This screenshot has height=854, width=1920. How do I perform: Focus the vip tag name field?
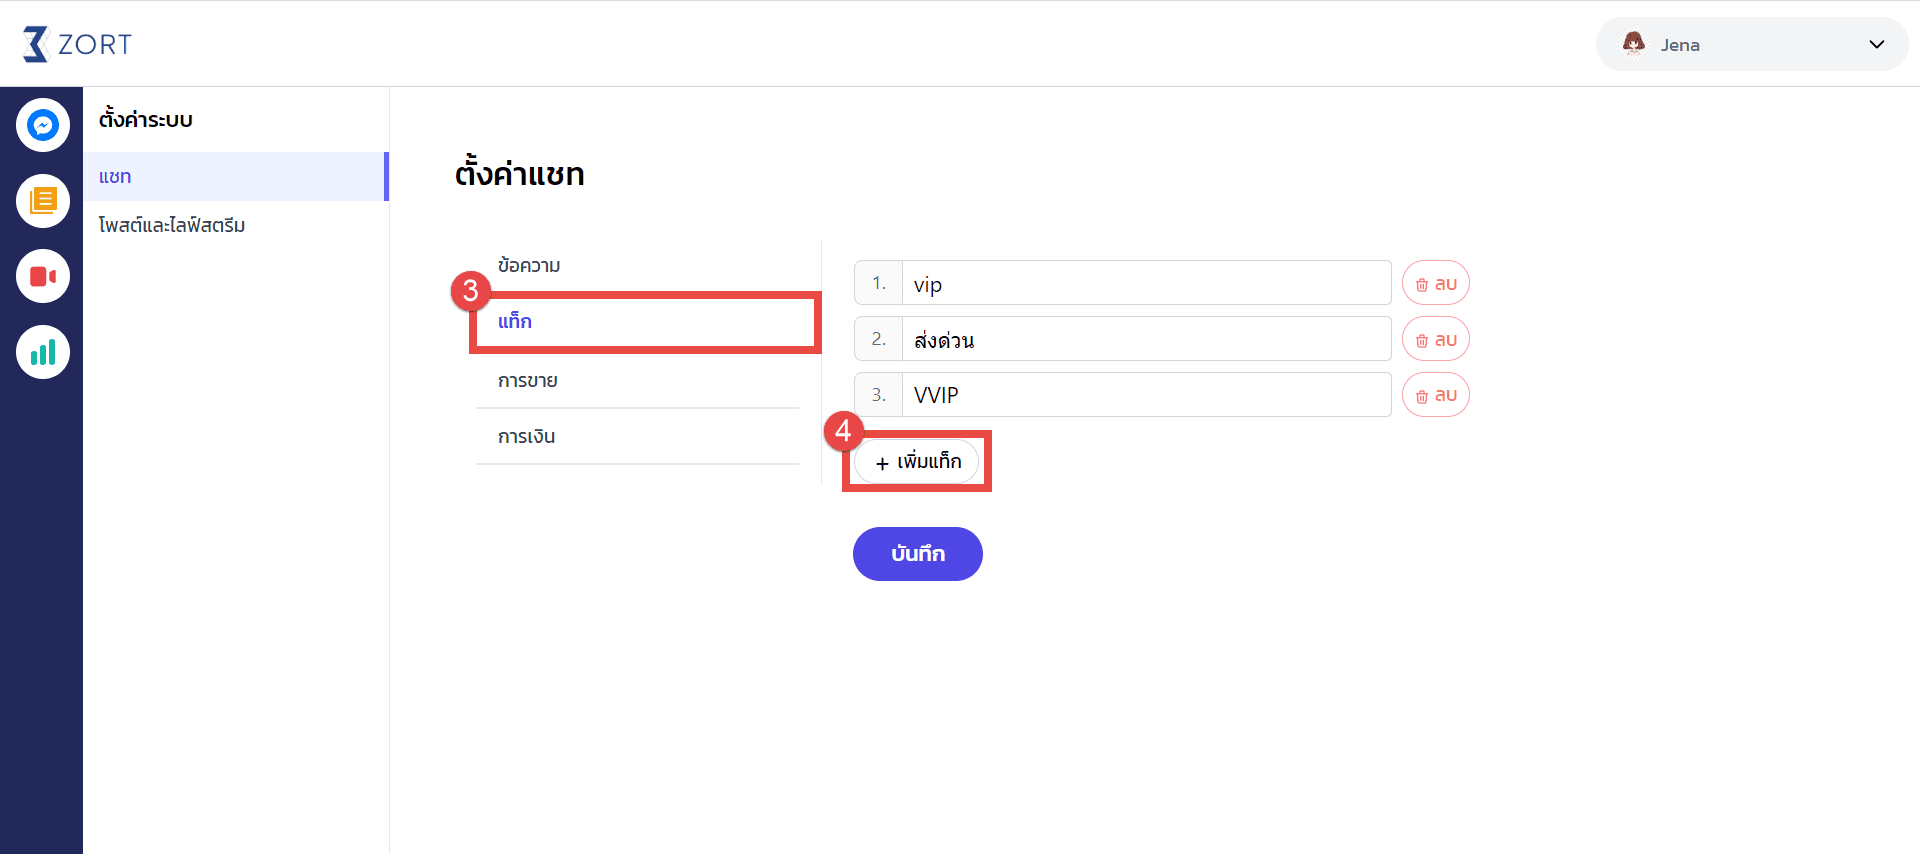[1146, 283]
